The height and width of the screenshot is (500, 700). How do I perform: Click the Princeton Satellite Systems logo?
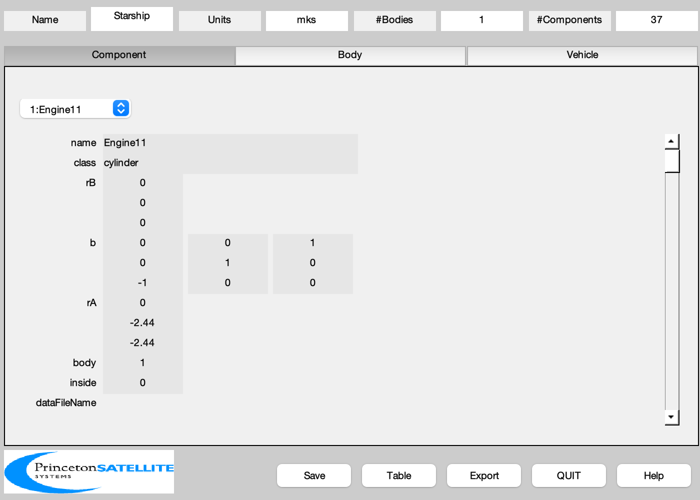click(89, 471)
